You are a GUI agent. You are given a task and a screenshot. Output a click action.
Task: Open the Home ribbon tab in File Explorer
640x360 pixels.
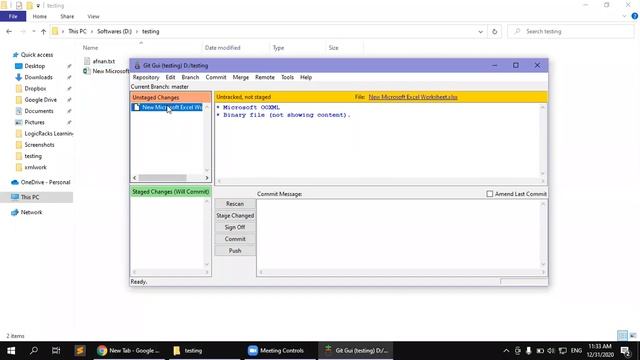click(40, 17)
